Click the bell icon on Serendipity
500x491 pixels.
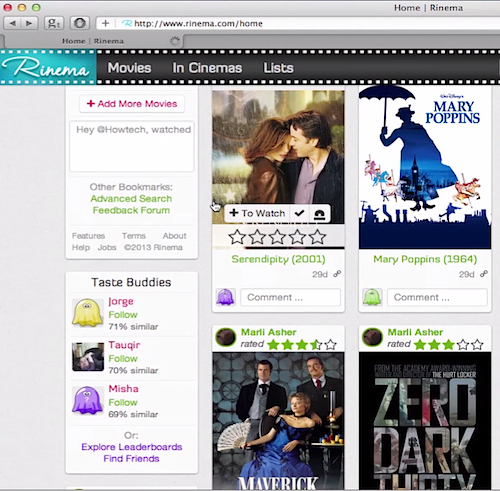click(319, 214)
